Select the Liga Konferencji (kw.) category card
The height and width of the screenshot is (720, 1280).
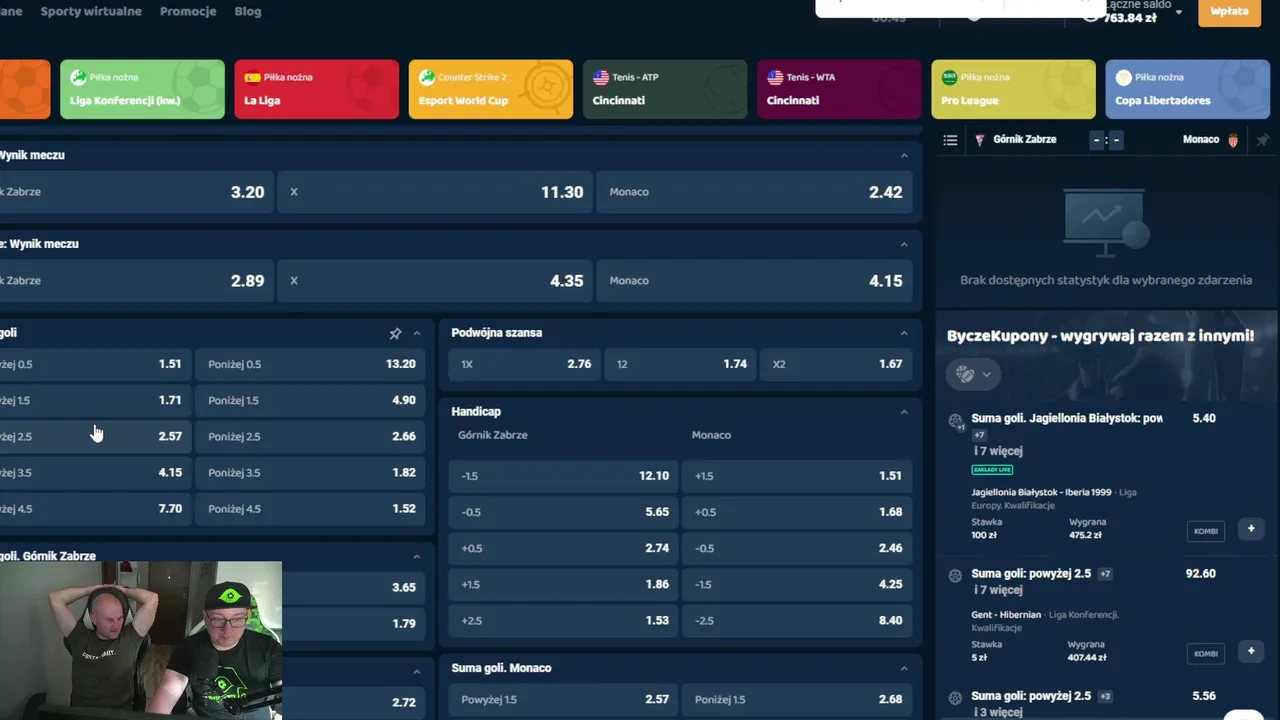point(142,89)
